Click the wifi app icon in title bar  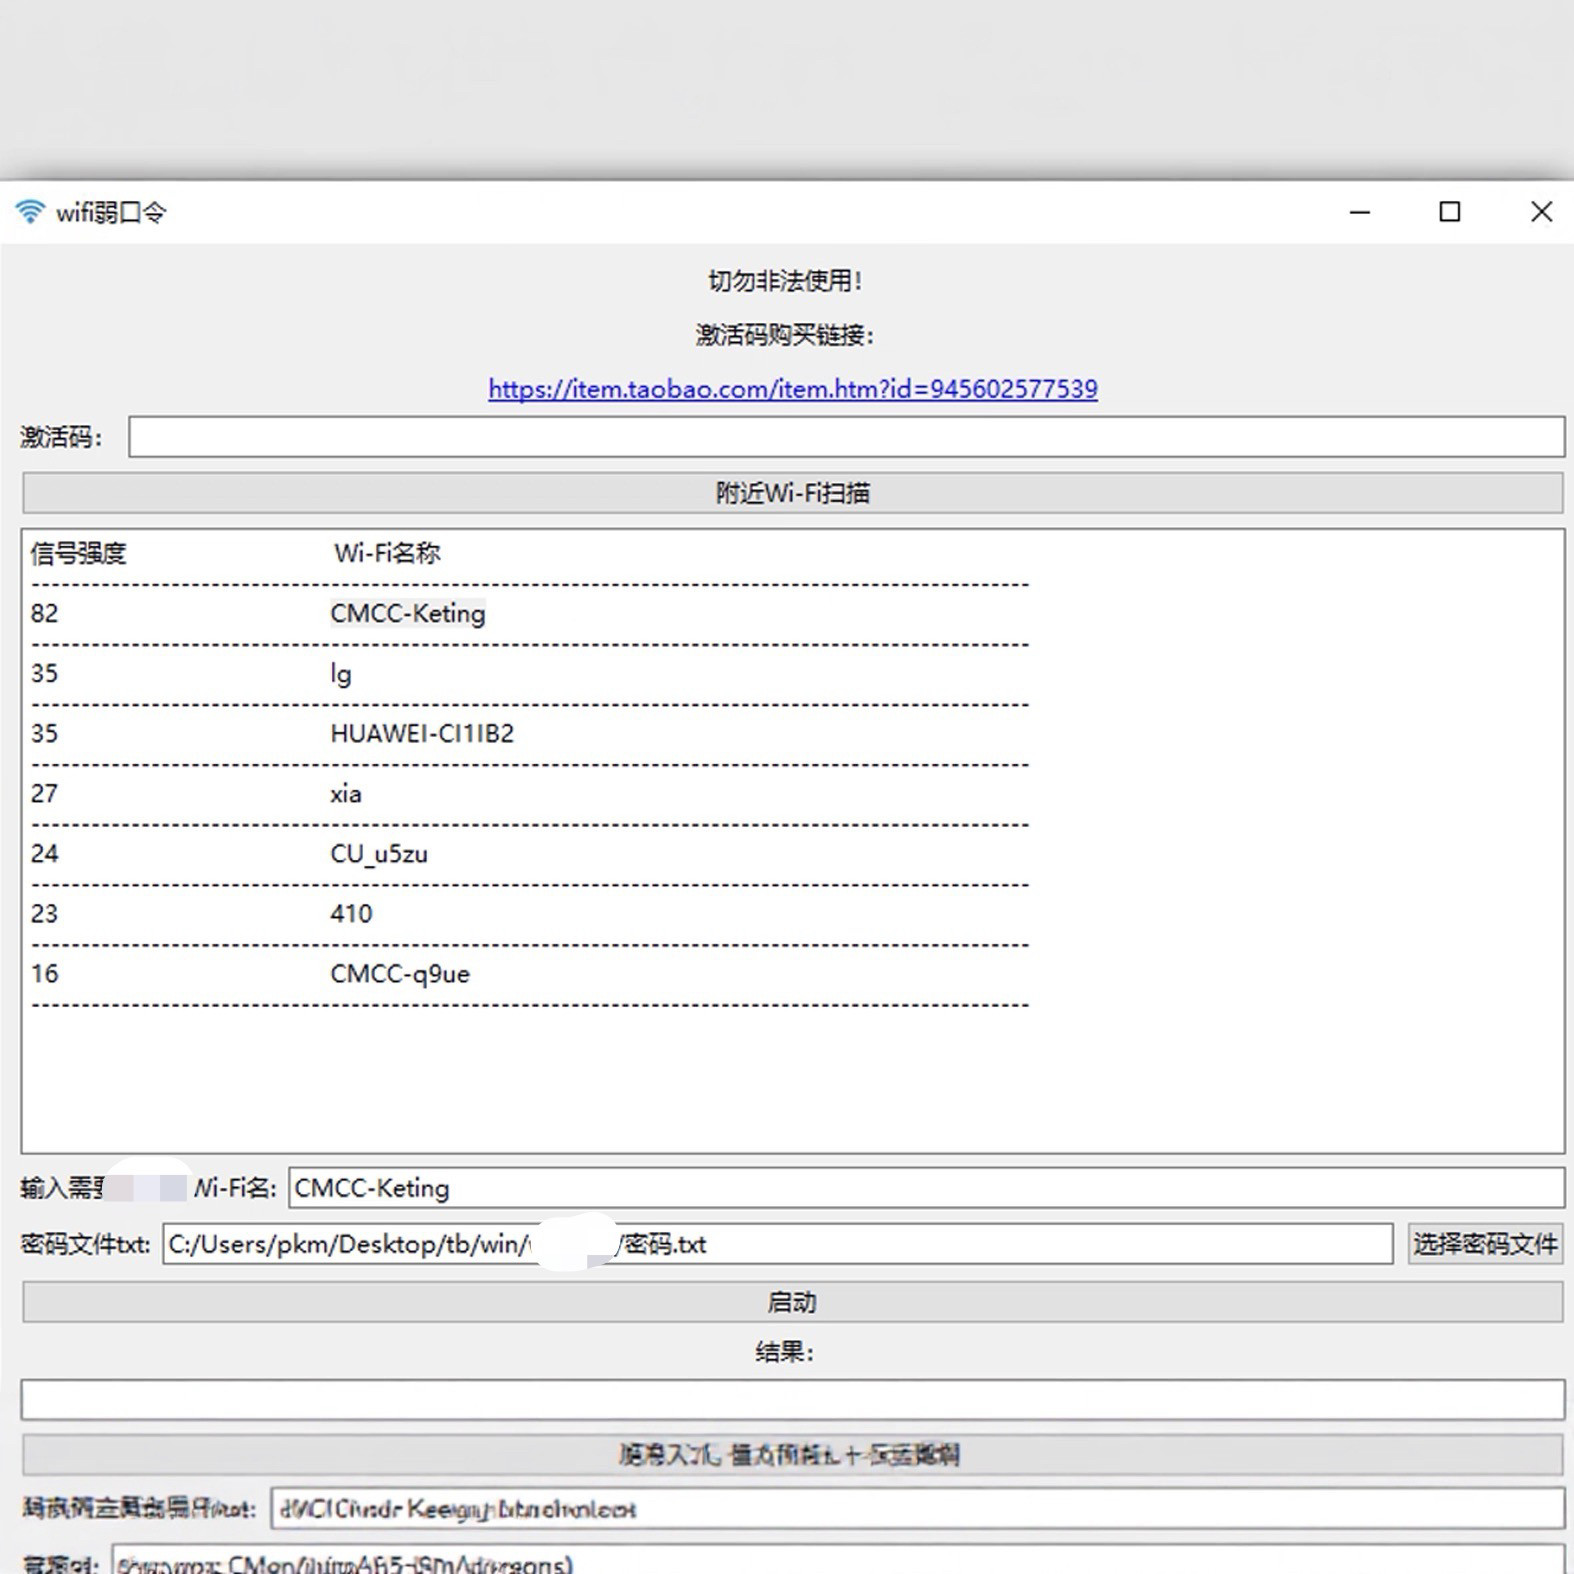point(30,211)
